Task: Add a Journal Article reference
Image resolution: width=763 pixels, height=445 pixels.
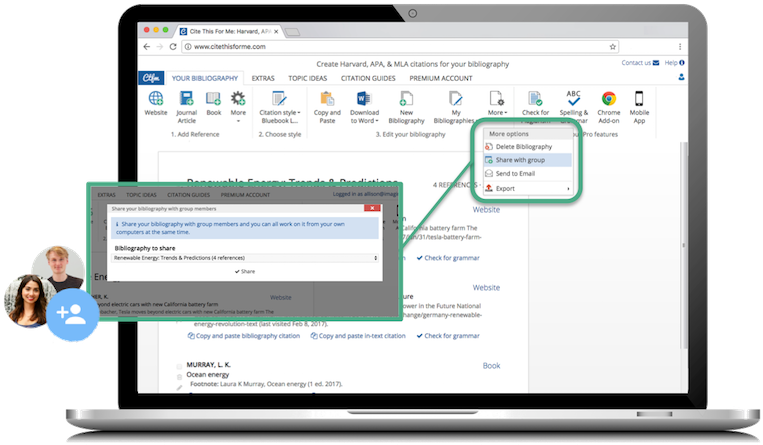Action: click(x=186, y=107)
